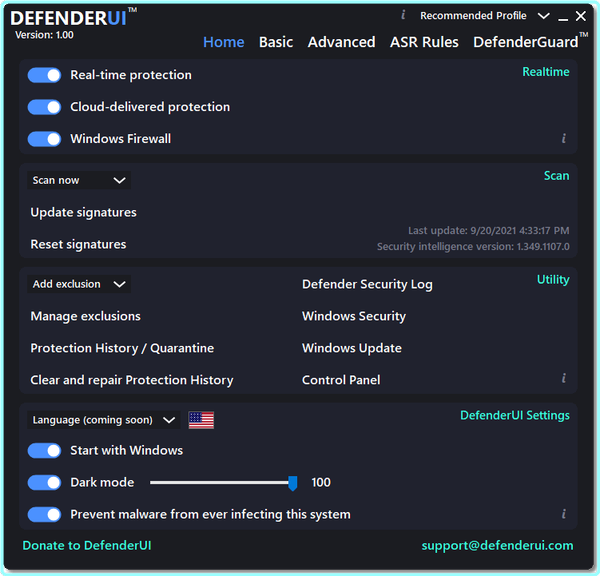The width and height of the screenshot is (600, 576).
Task: Click the info icon in DefenderUI Settings section
Action: (x=564, y=514)
